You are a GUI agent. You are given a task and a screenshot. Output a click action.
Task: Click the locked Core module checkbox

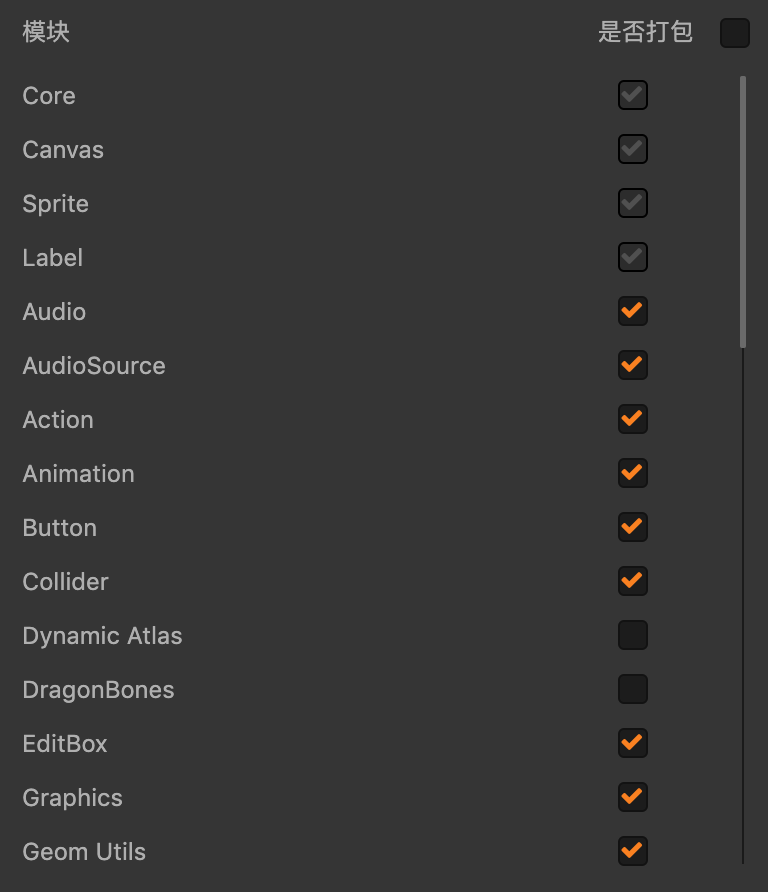click(x=632, y=95)
